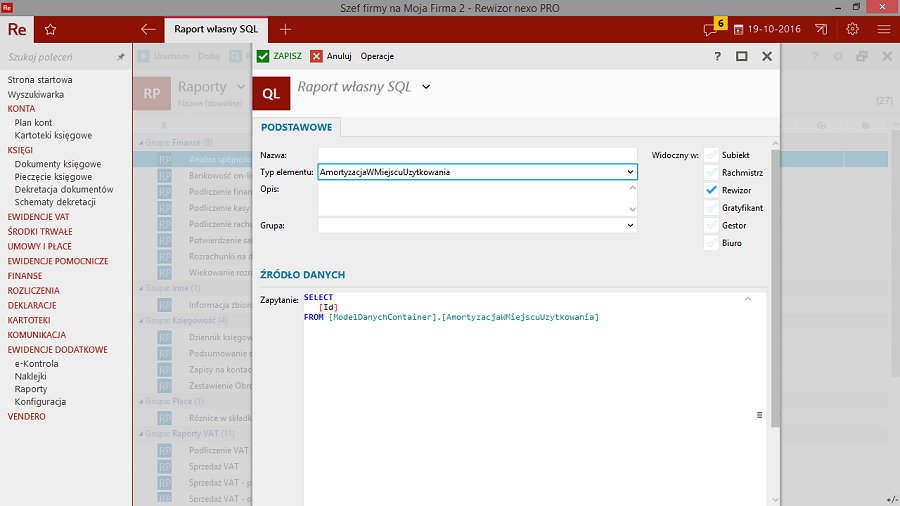The height and width of the screenshot is (506, 900).
Task: Click the dialog's vertical scrollbar
Action: [775, 300]
